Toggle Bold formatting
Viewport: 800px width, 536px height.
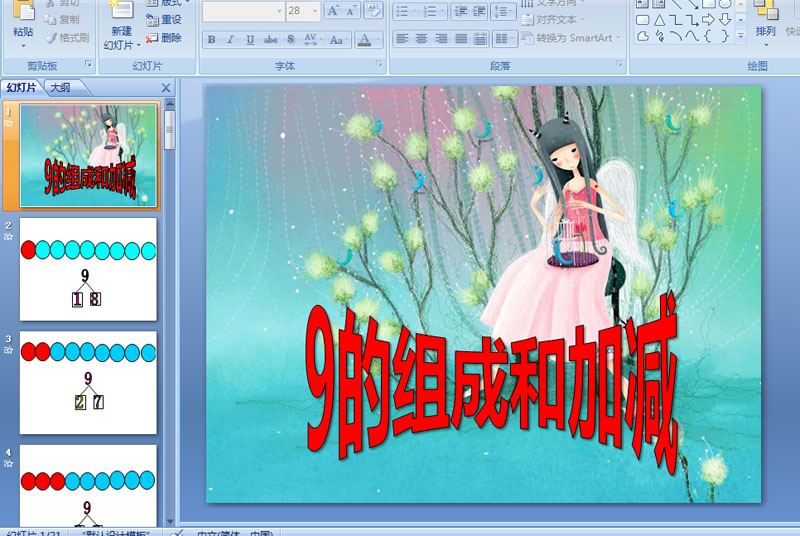click(x=212, y=39)
